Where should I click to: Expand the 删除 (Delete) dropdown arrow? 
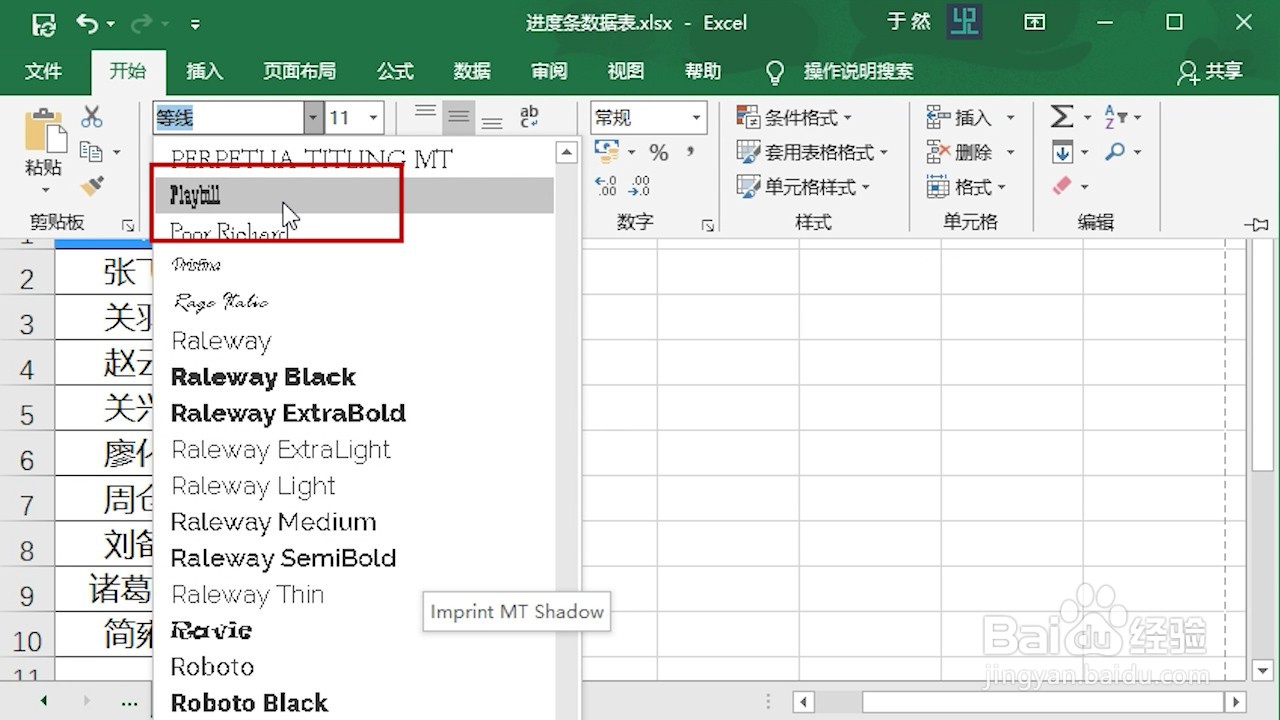pos(1010,152)
